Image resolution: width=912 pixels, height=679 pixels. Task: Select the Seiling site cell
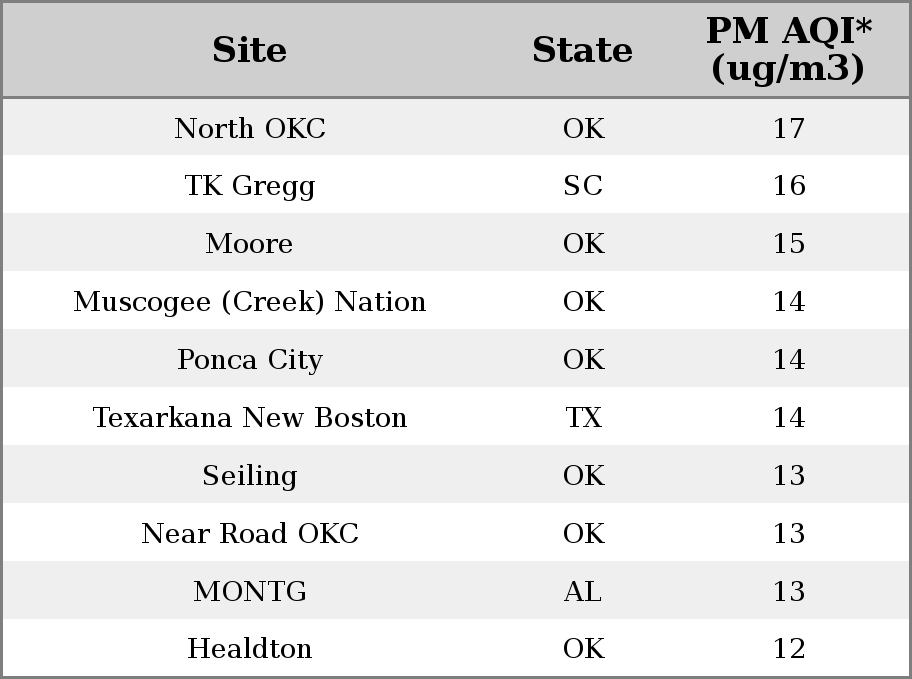pos(250,475)
